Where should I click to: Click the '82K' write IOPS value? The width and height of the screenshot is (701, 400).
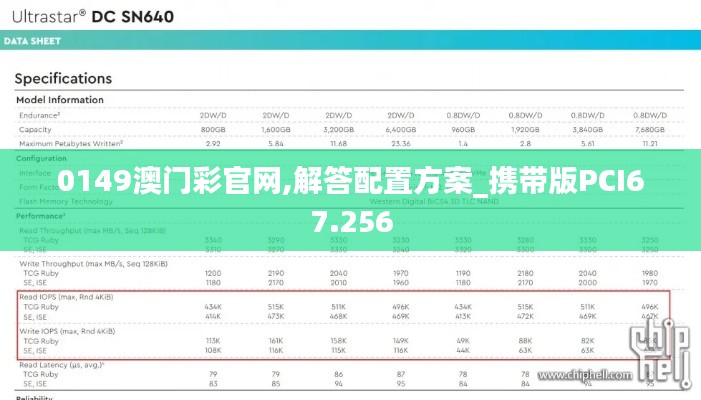(x=587, y=341)
